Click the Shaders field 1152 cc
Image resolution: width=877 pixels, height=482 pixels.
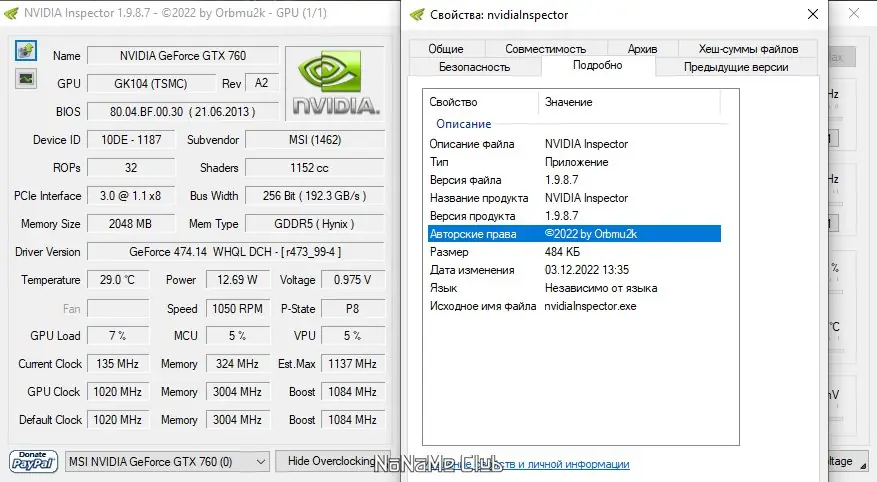pos(315,168)
